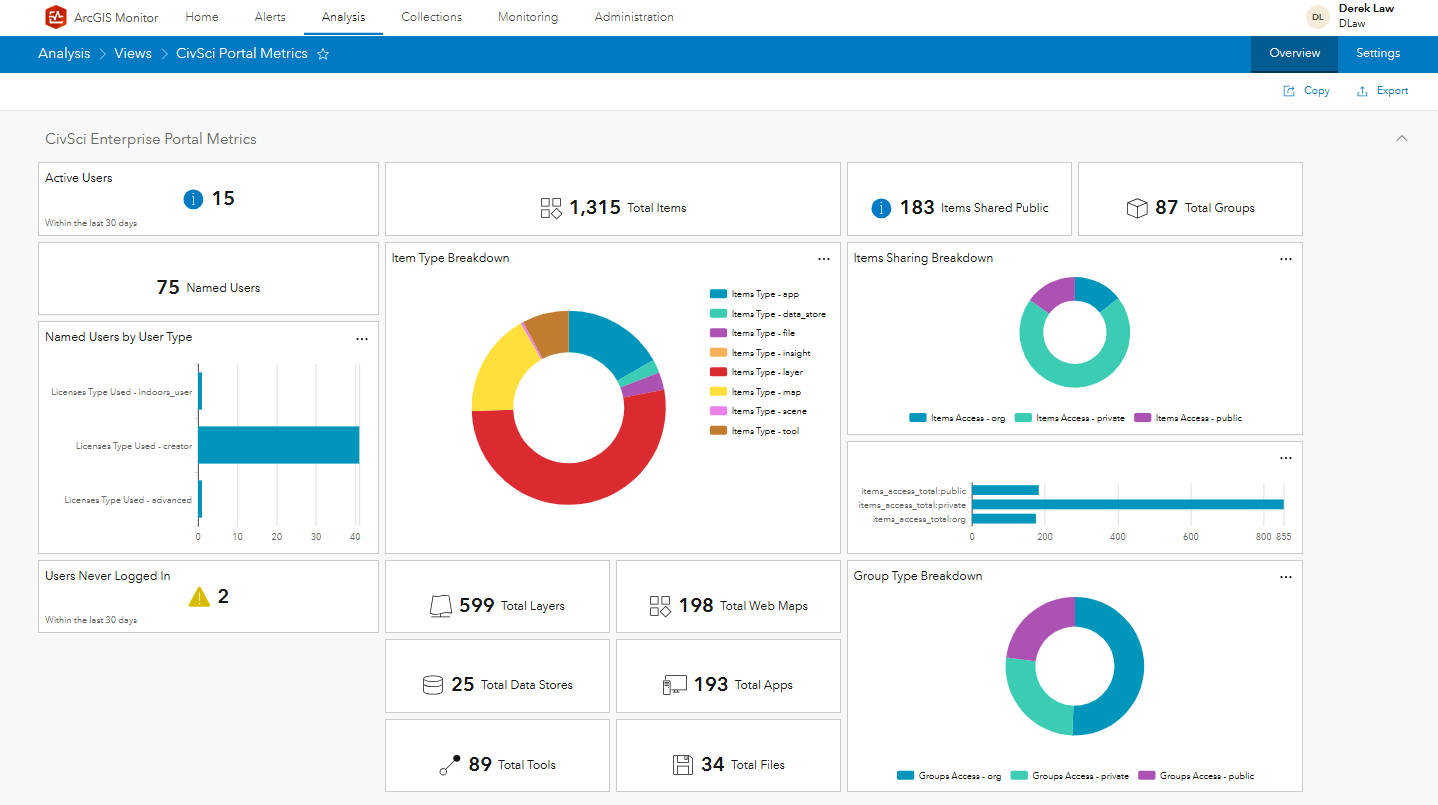1438x805 pixels.
Task: Open the Monitoring tab
Action: [528, 17]
